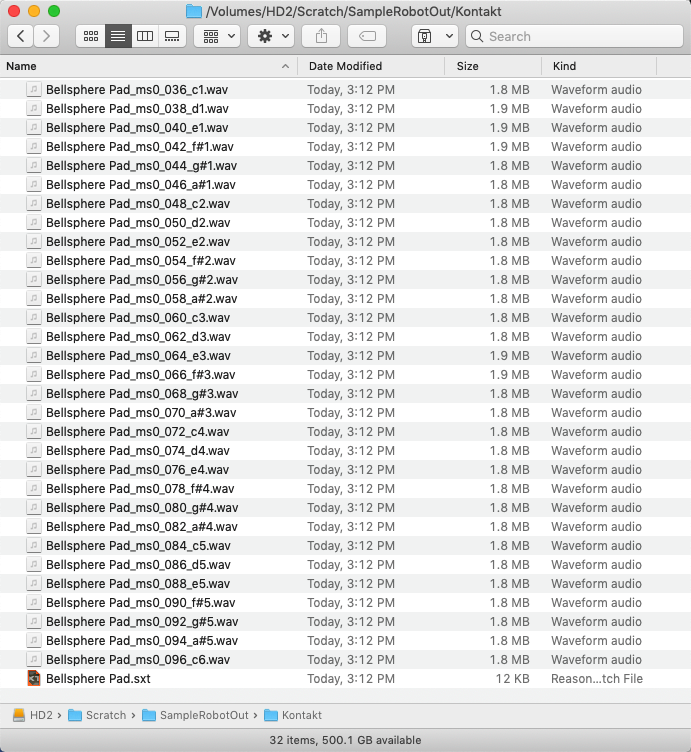Select file name Bellsphere Pad_ms0_078_f#4.wav
The image size is (691, 752).
click(x=140, y=489)
